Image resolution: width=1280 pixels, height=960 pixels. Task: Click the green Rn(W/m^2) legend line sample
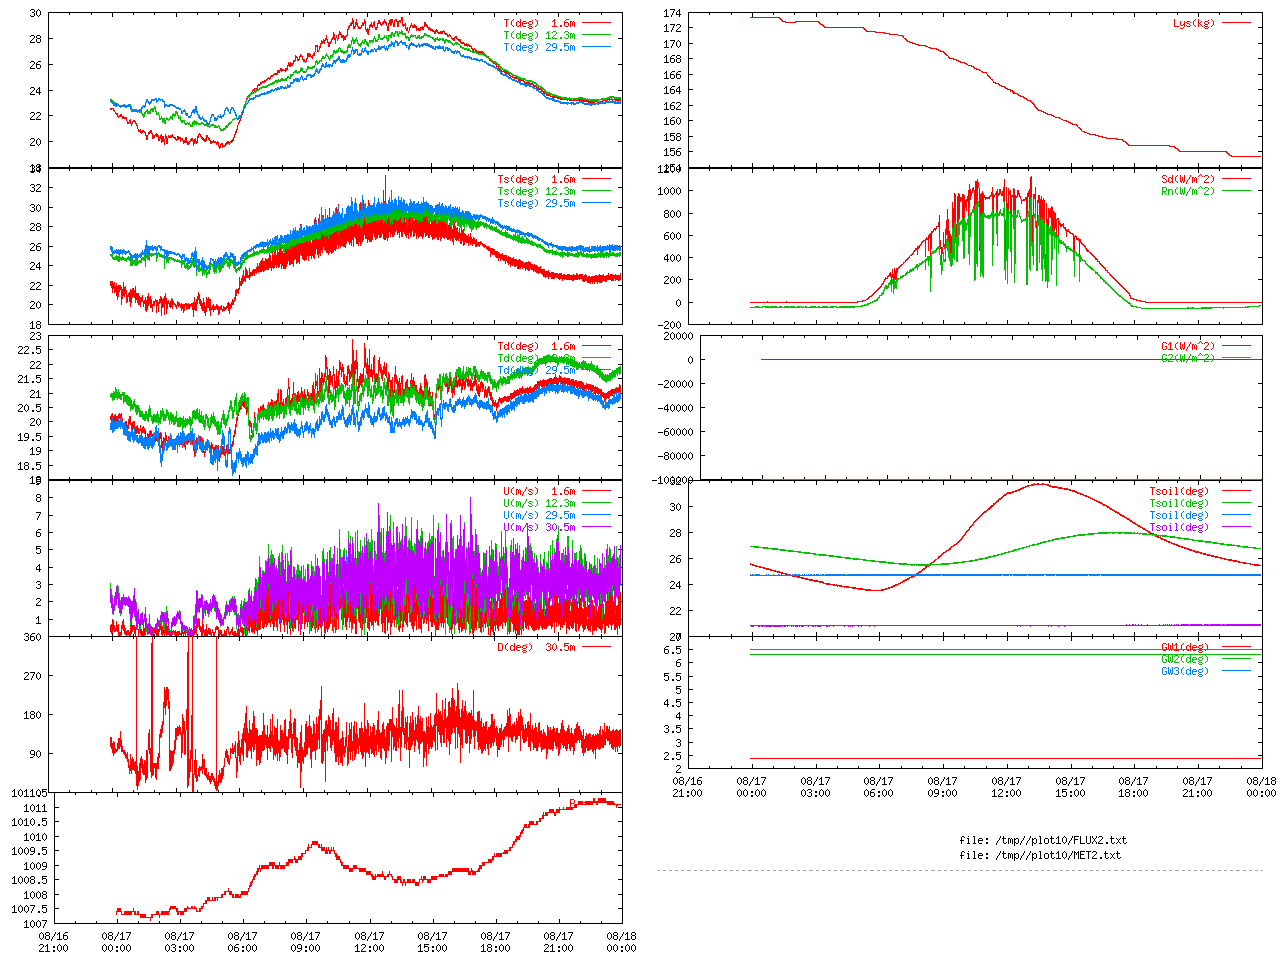1236,191
